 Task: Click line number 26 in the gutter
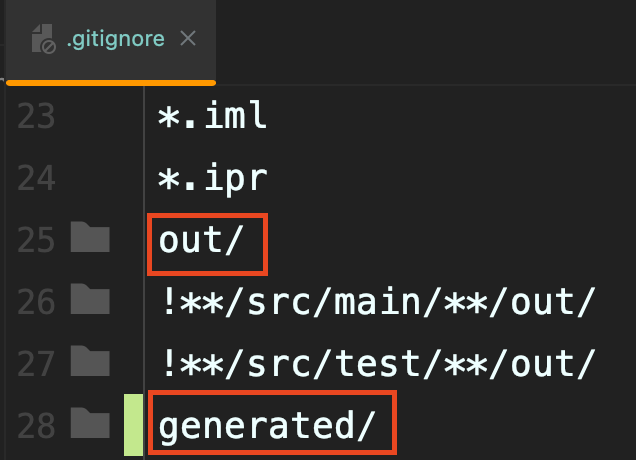[37, 300]
